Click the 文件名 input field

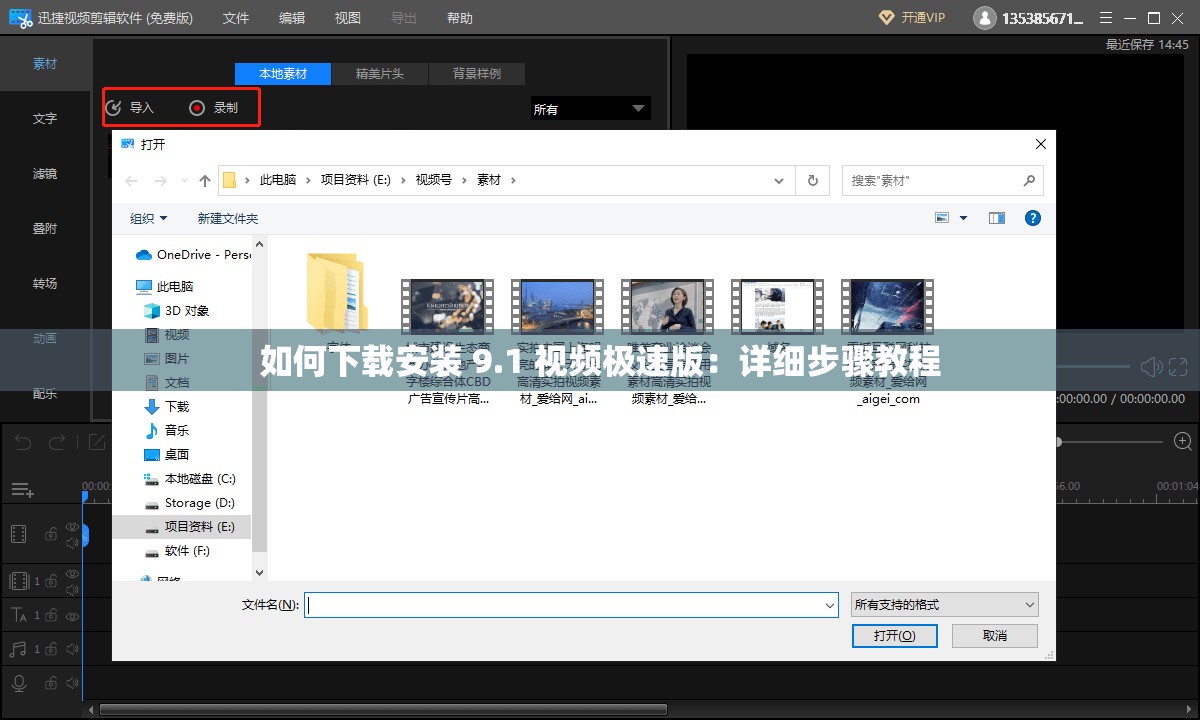[572, 605]
